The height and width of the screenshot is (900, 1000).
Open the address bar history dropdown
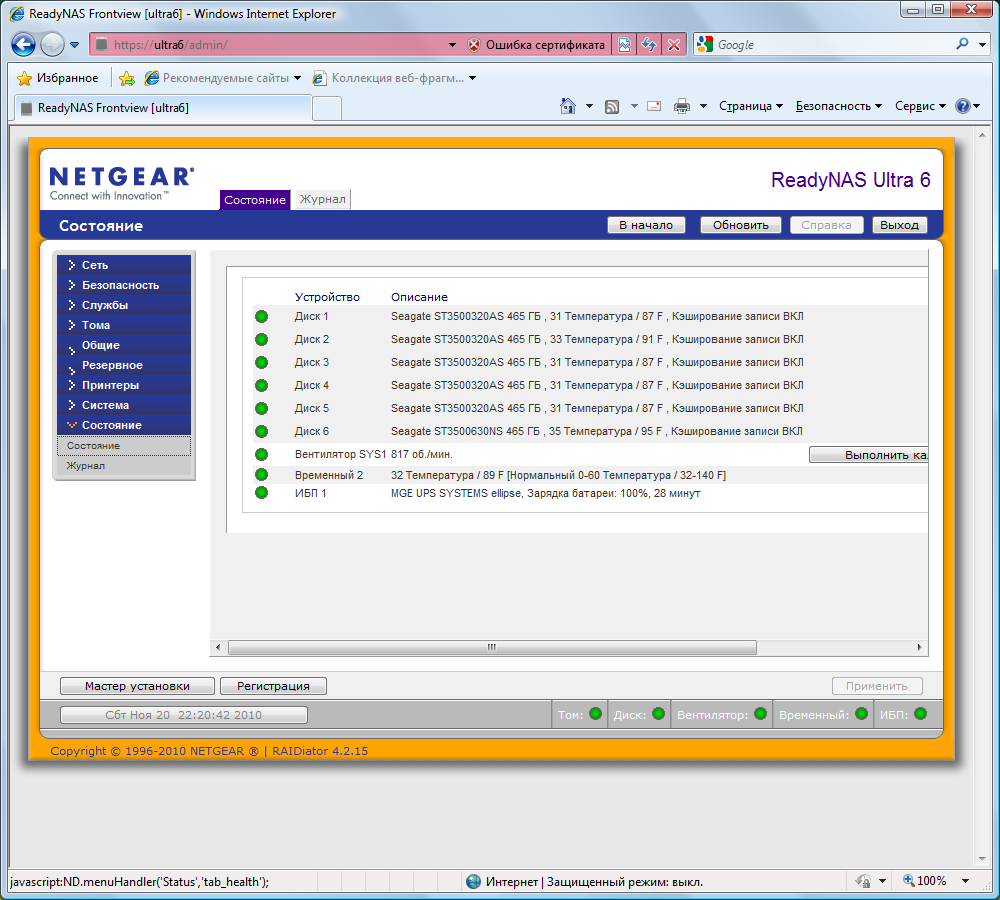[x=452, y=45]
